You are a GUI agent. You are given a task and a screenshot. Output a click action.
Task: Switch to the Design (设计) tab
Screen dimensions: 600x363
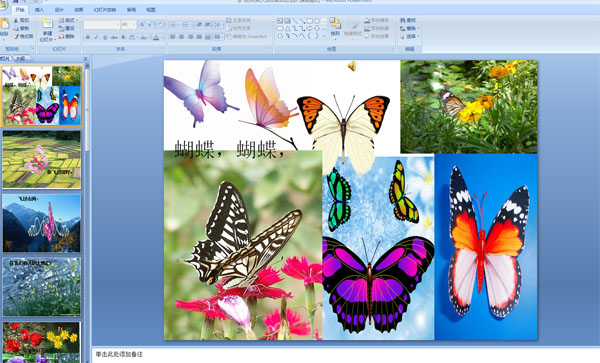pos(59,10)
